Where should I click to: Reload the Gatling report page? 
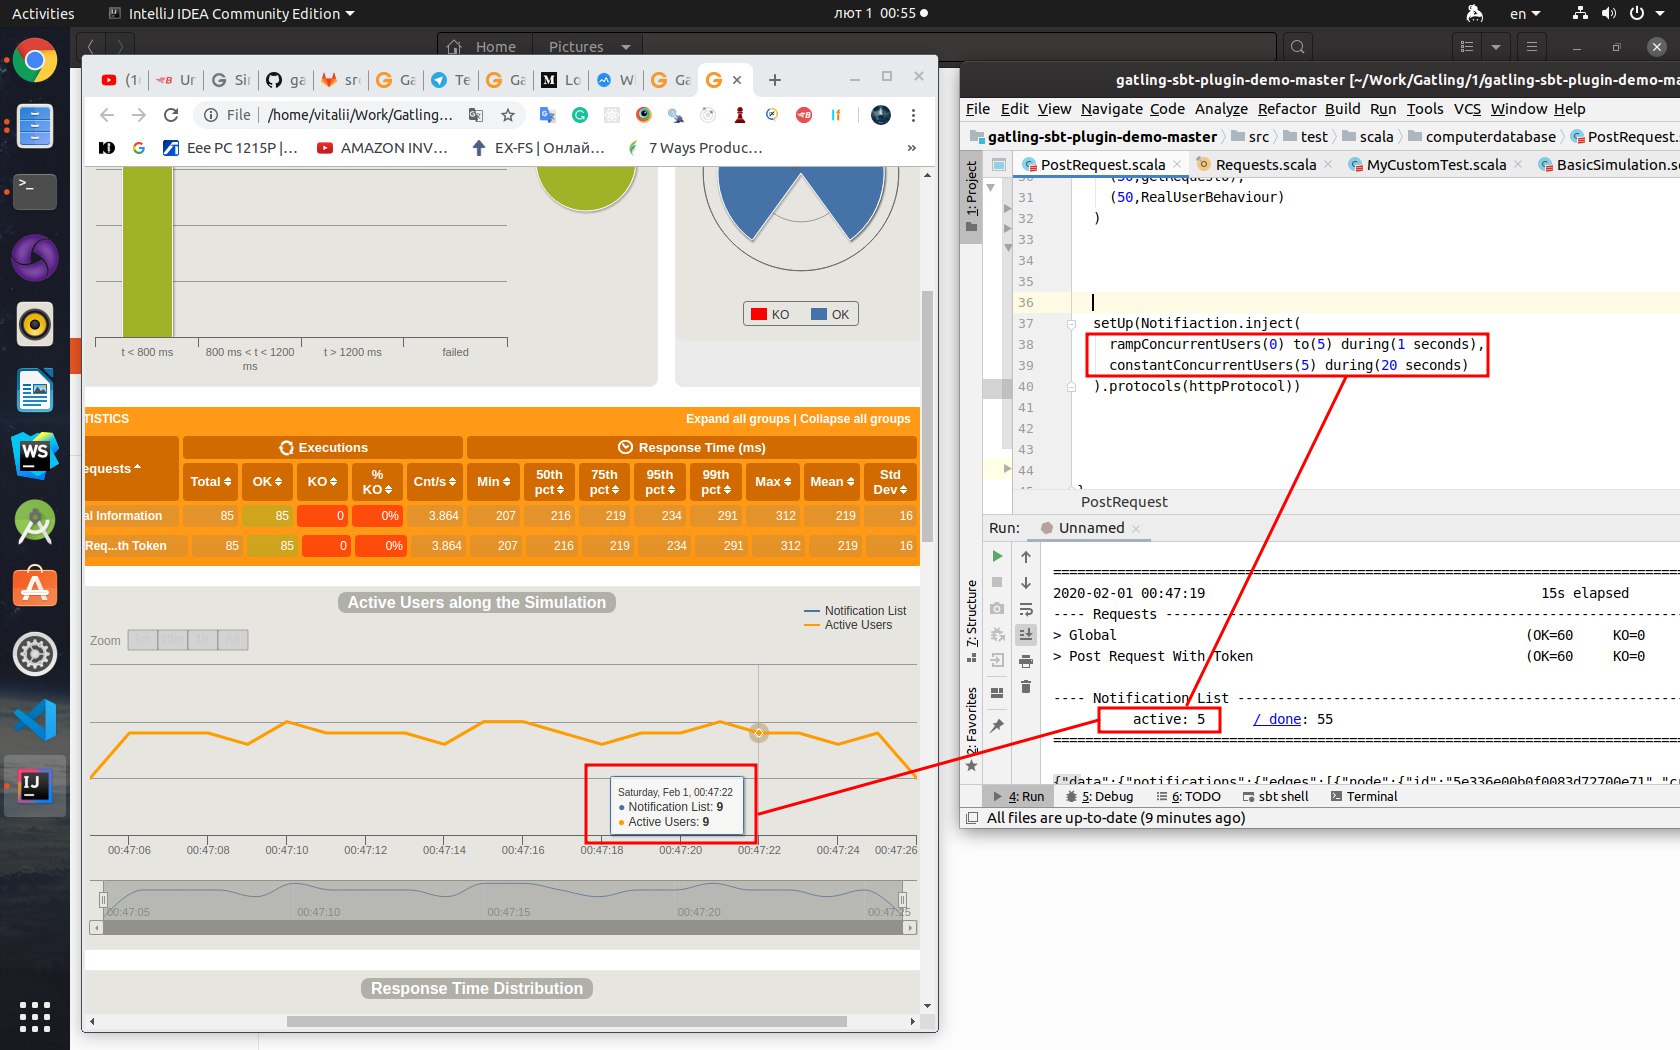(x=171, y=115)
